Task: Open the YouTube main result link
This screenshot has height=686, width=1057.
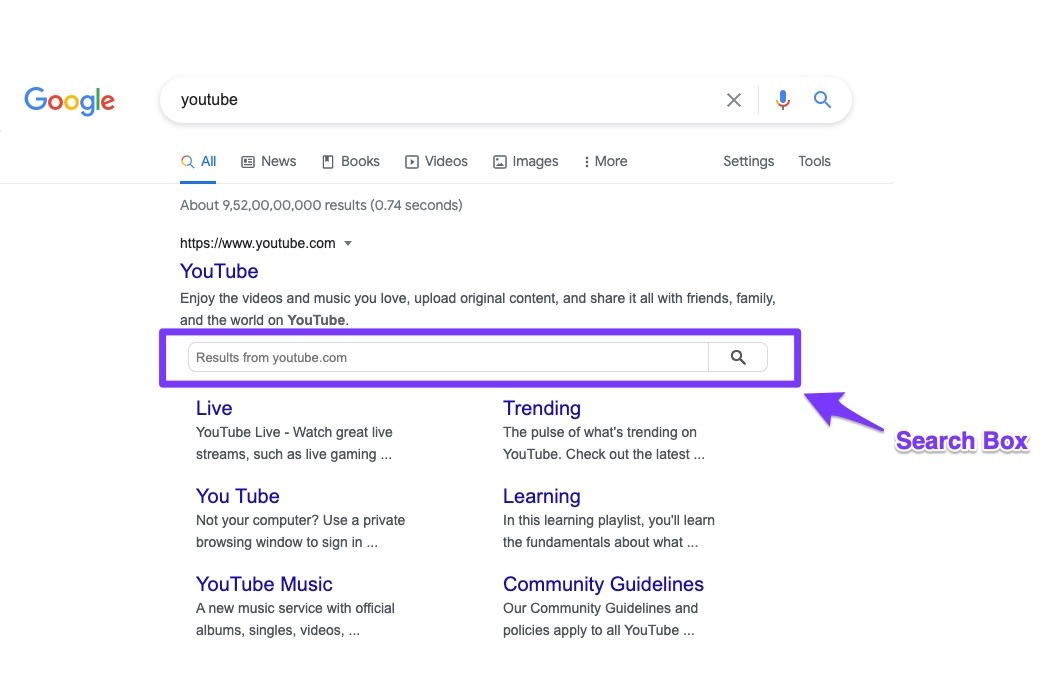Action: [218, 271]
